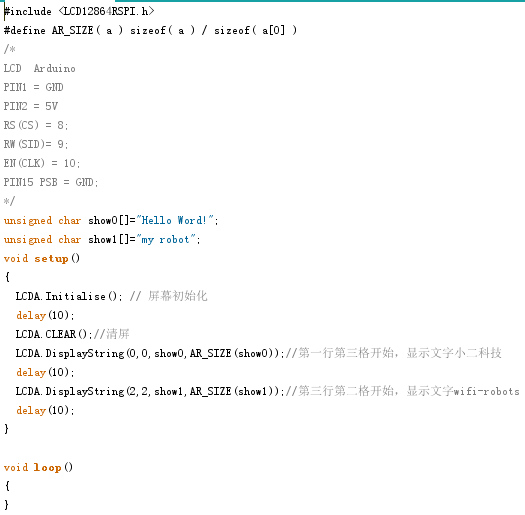The height and width of the screenshot is (515, 525).
Task: Click the "Hello Word!" string literal
Action: [x=175, y=220]
